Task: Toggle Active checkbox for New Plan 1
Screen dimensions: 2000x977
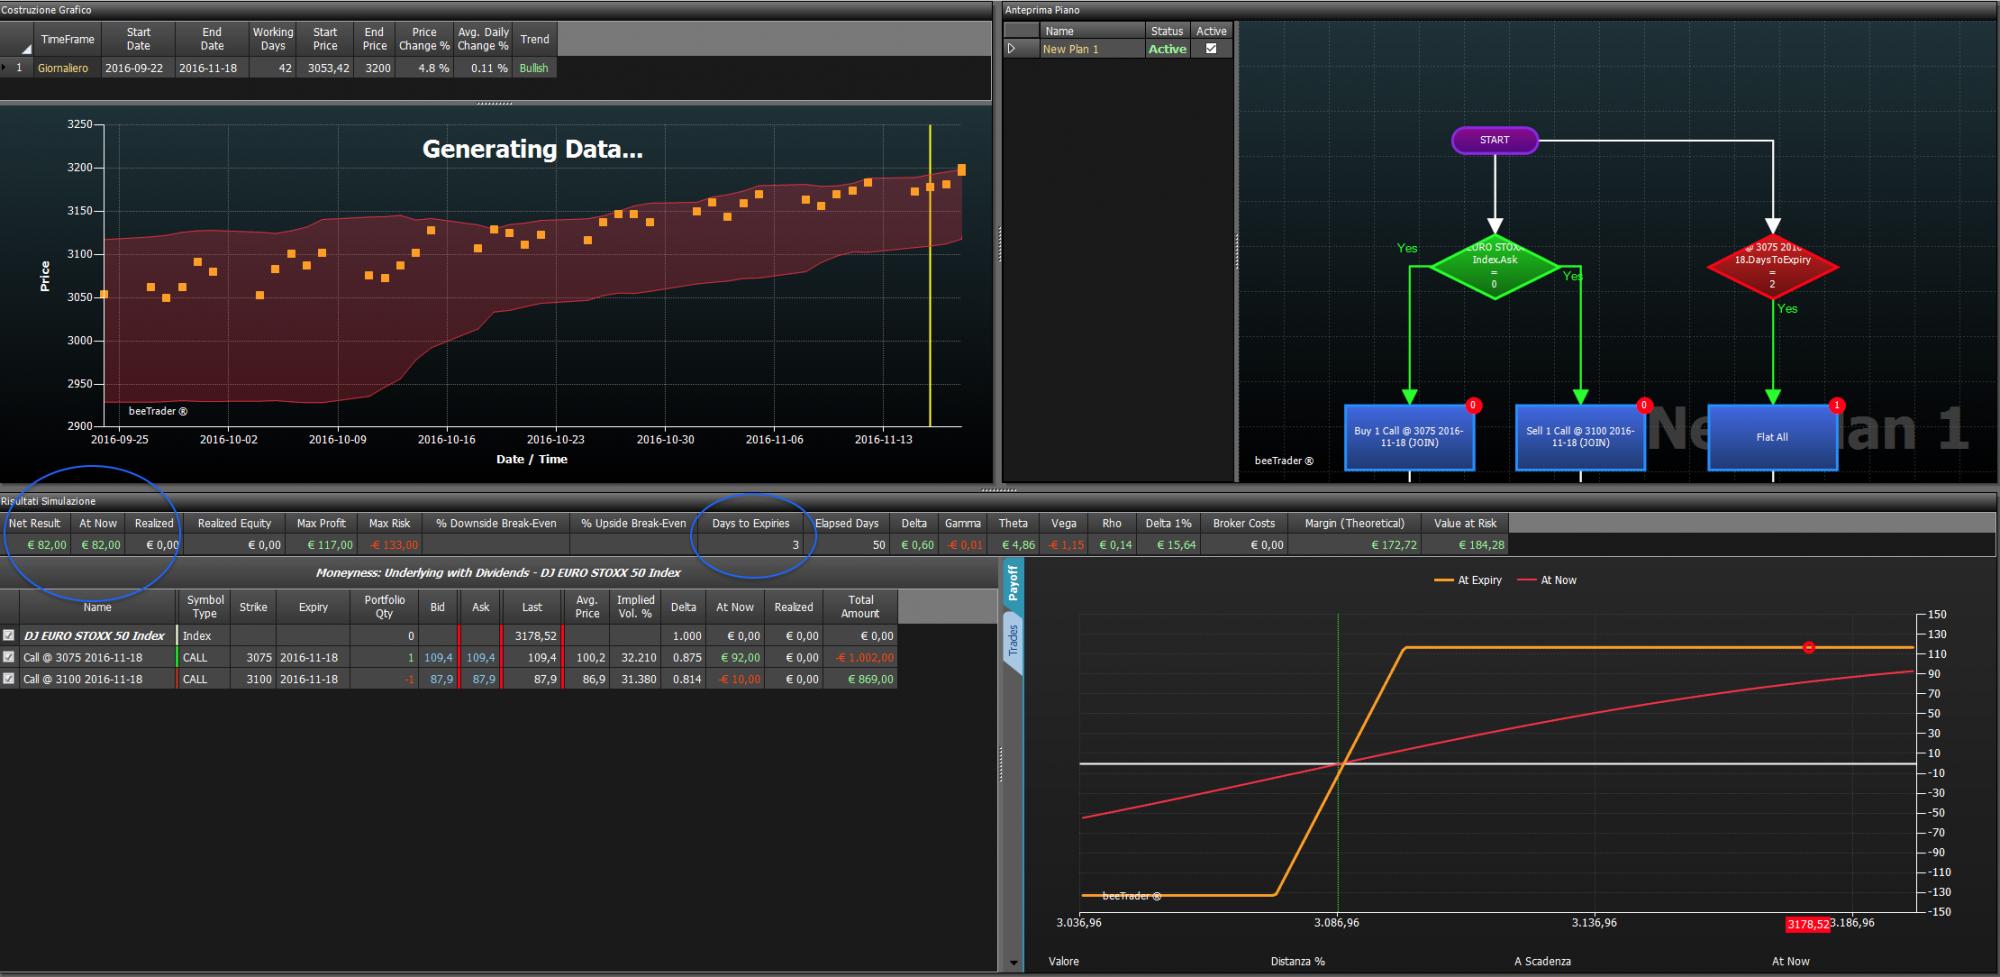Action: [x=1211, y=48]
